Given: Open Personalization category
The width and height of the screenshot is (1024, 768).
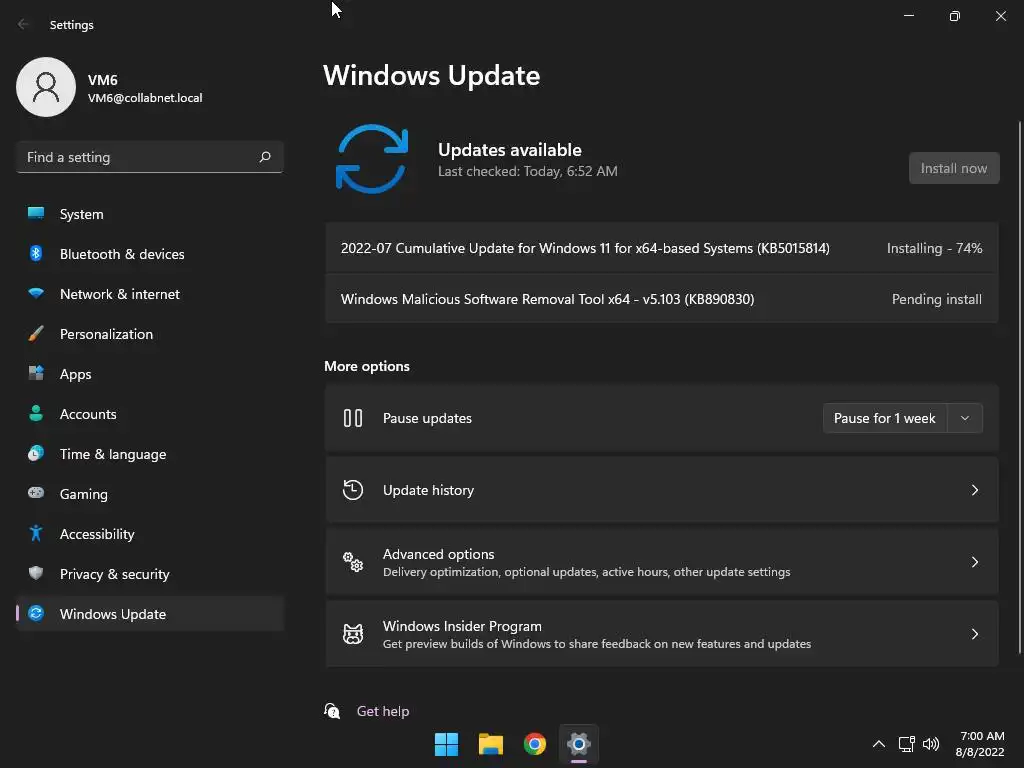Looking at the screenshot, I should click(x=150, y=334).
